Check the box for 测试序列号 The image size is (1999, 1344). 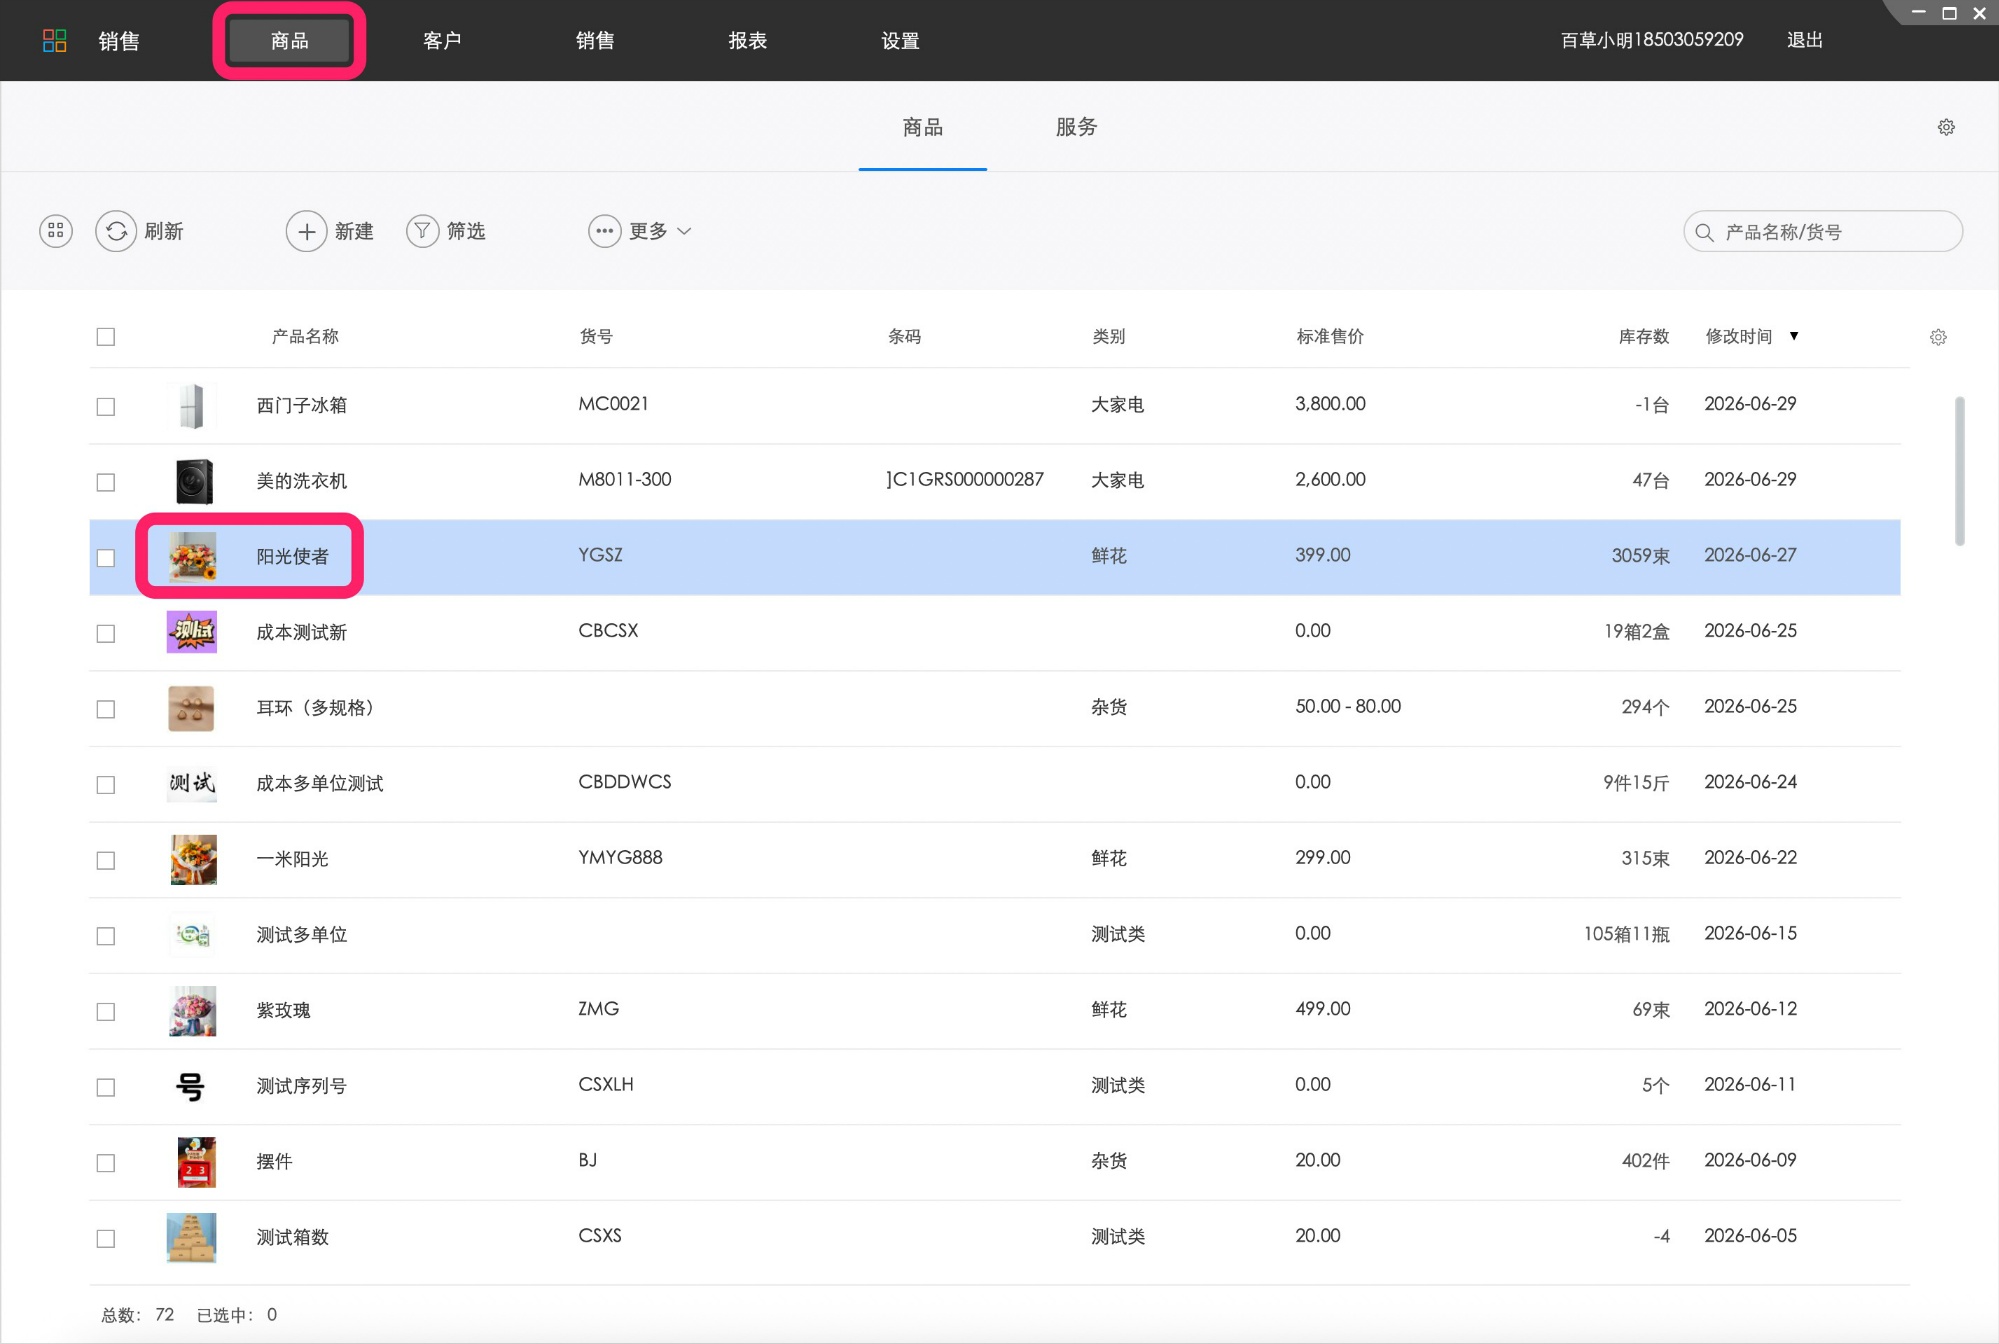106,1087
